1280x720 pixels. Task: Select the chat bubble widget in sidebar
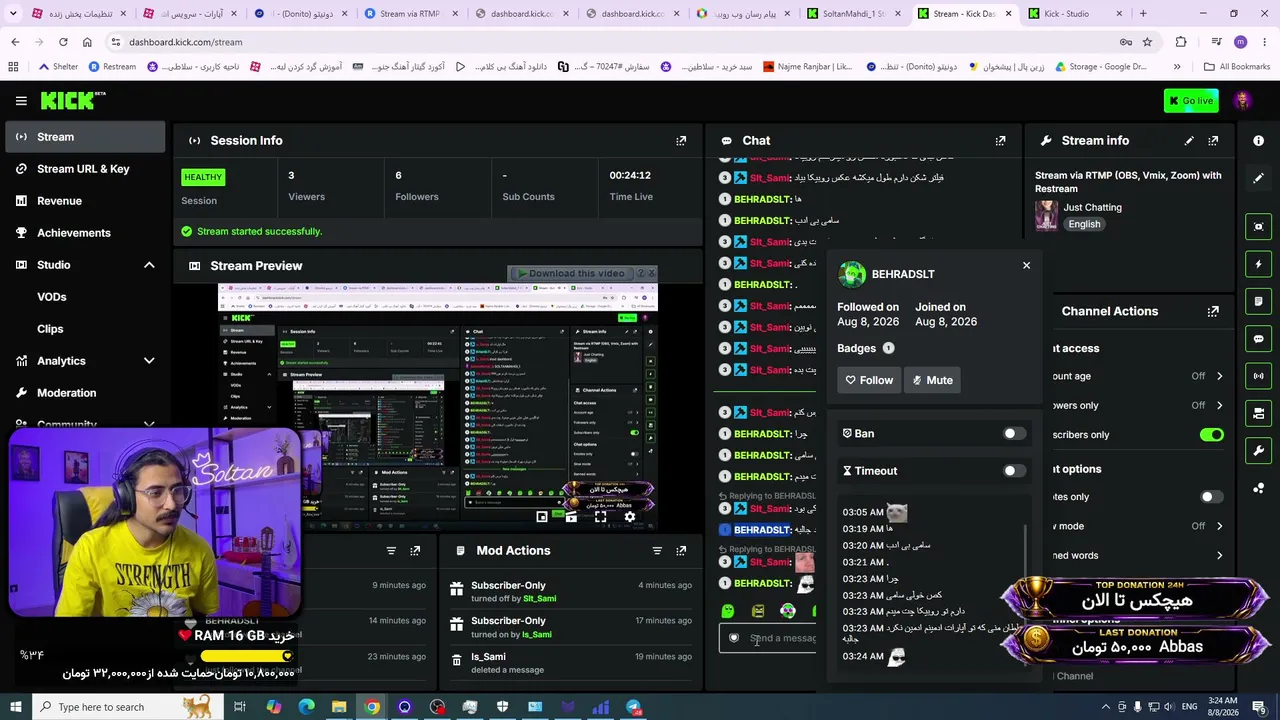[x=1259, y=339]
